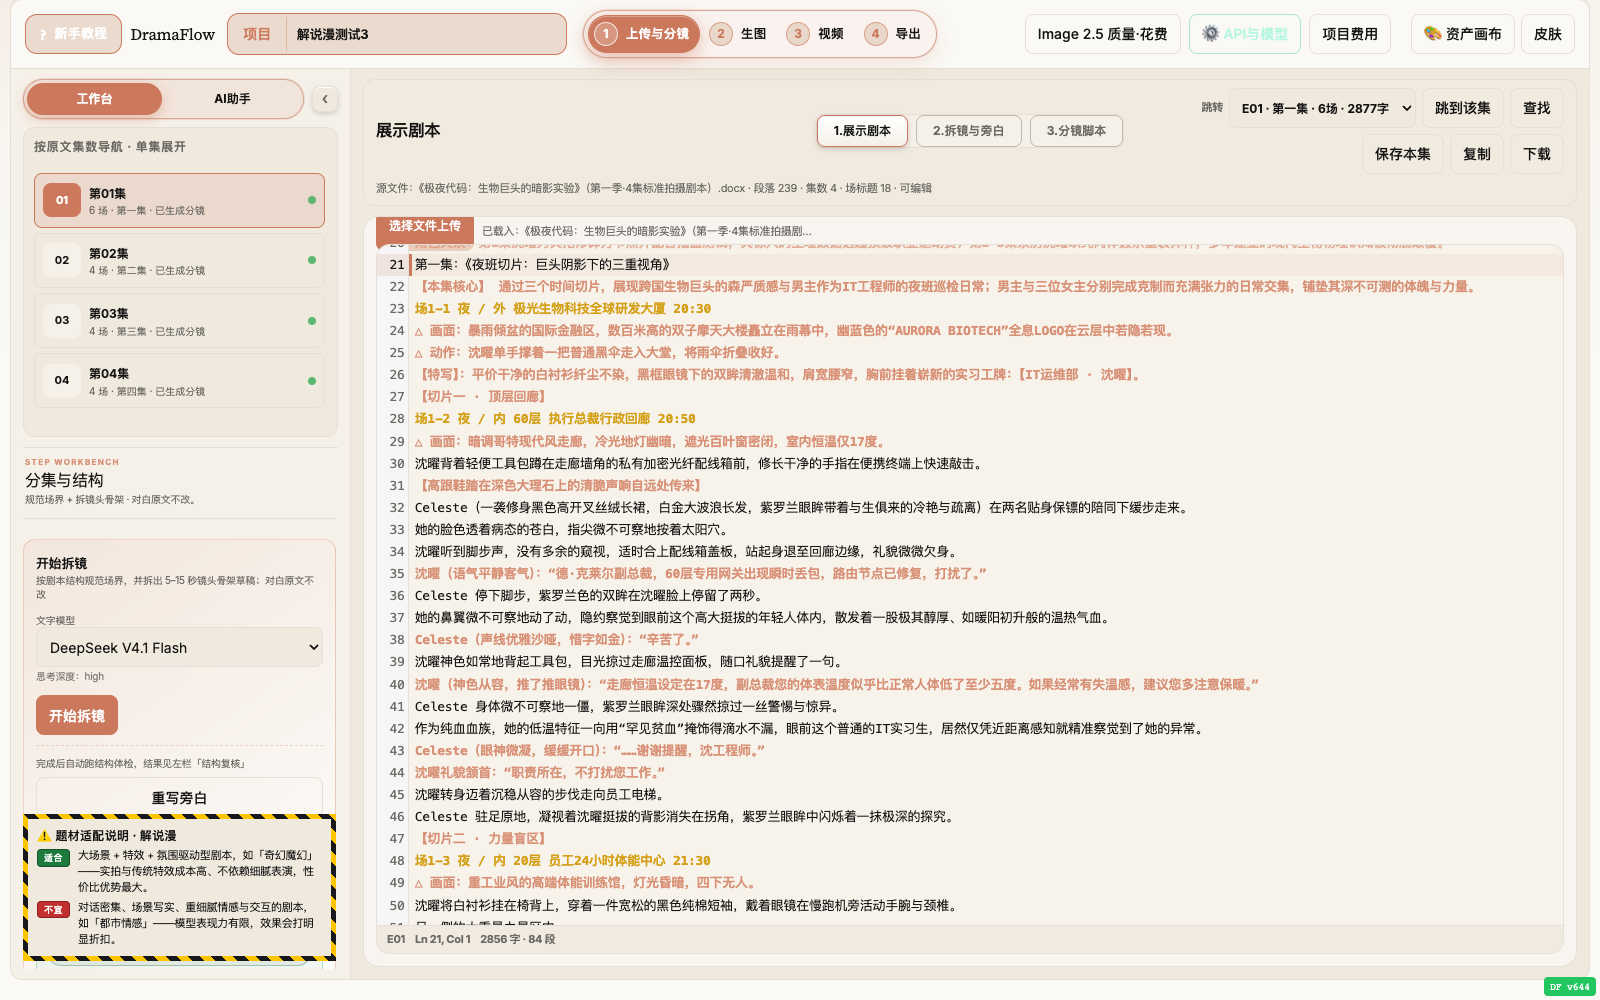Click green status dot of 第03集
The width and height of the screenshot is (1600, 1000).
pos(312,321)
